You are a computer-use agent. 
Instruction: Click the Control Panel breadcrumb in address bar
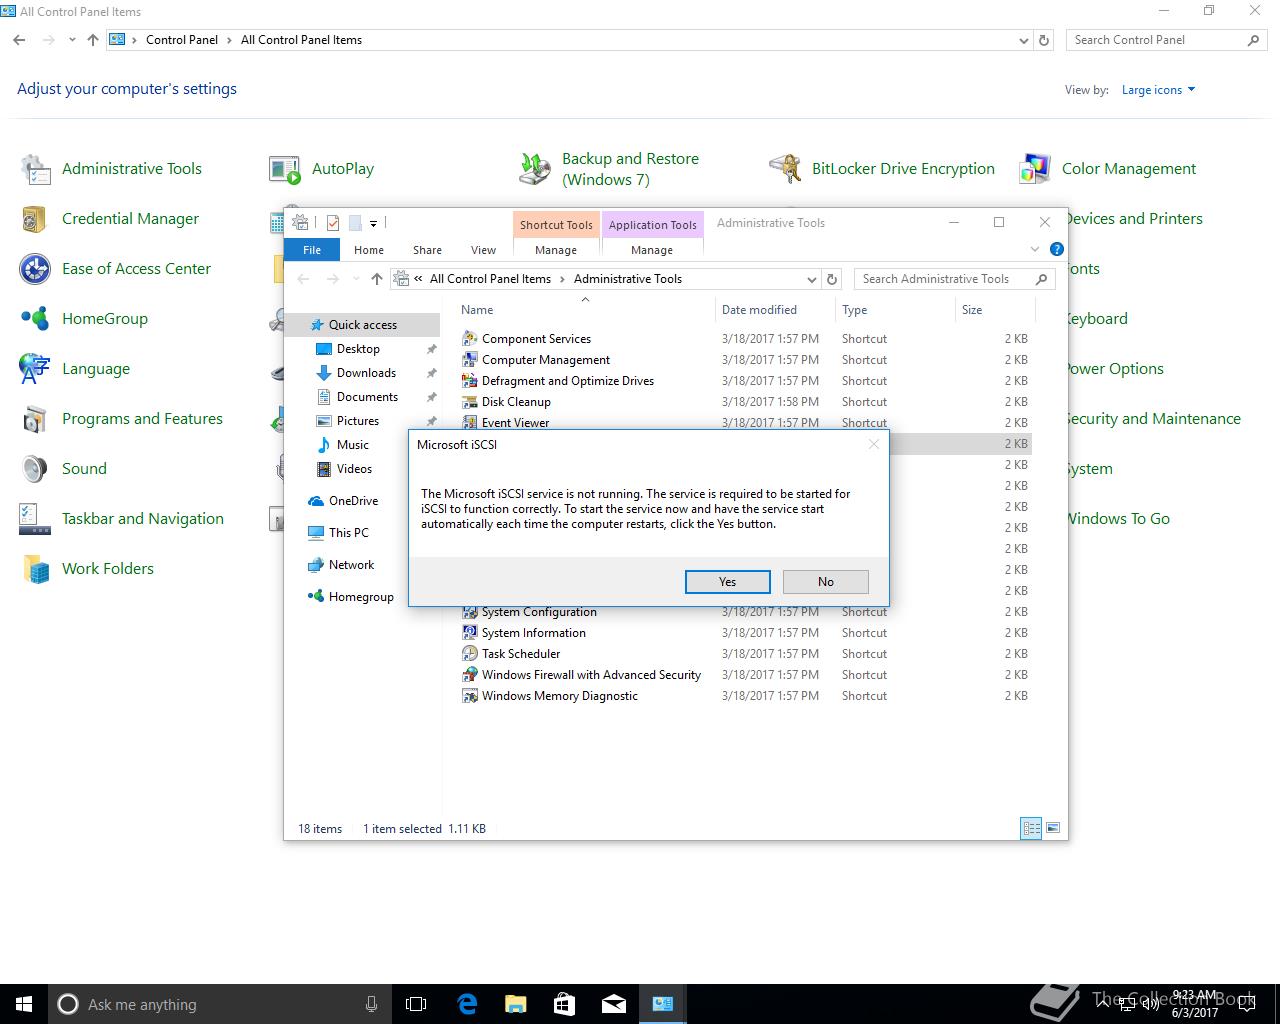(x=182, y=40)
